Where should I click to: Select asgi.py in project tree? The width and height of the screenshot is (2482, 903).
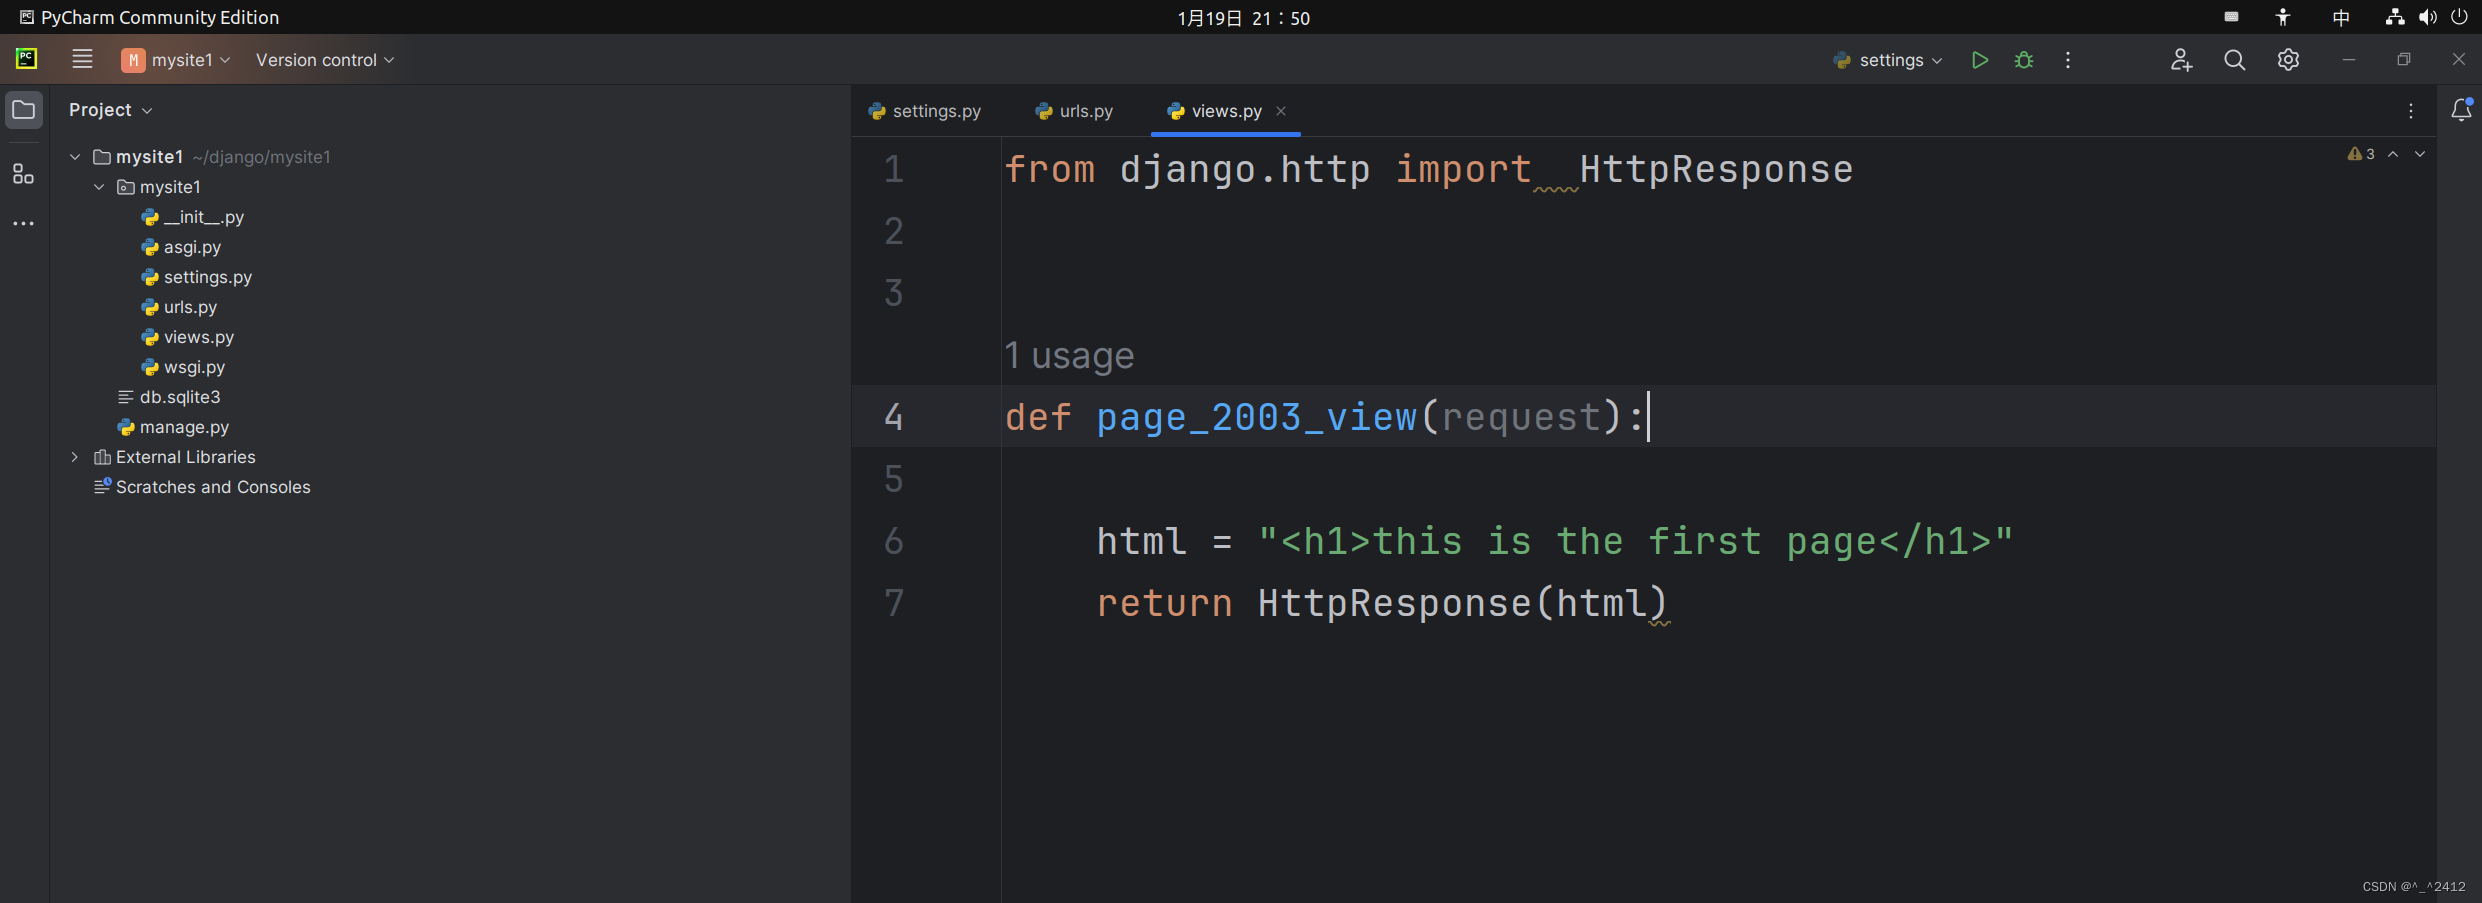[181, 247]
